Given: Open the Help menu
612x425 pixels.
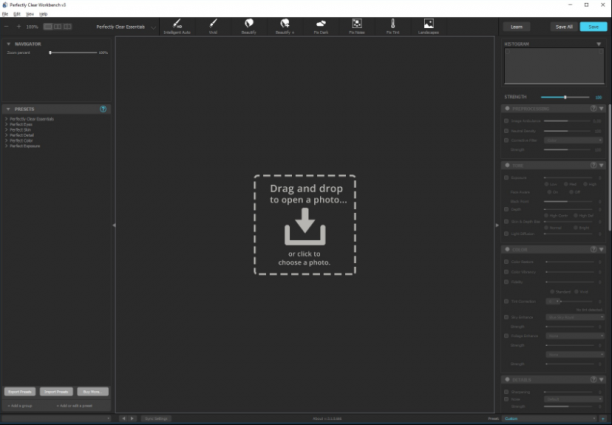Looking at the screenshot, I should (x=43, y=14).
